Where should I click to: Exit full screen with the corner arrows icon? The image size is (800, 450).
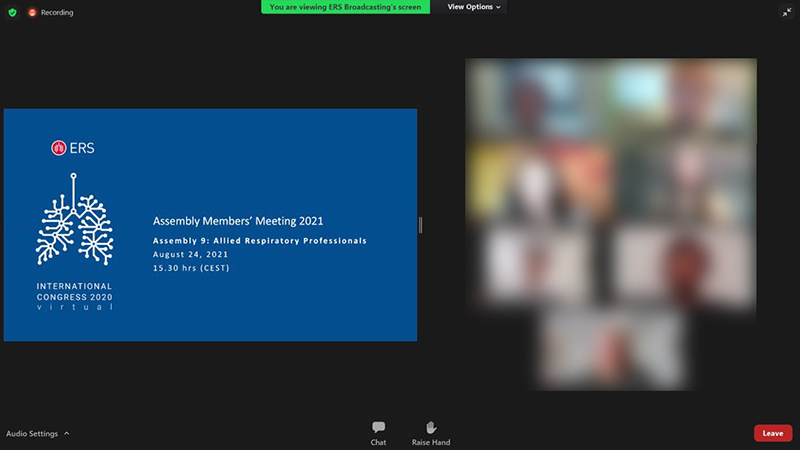tap(787, 12)
